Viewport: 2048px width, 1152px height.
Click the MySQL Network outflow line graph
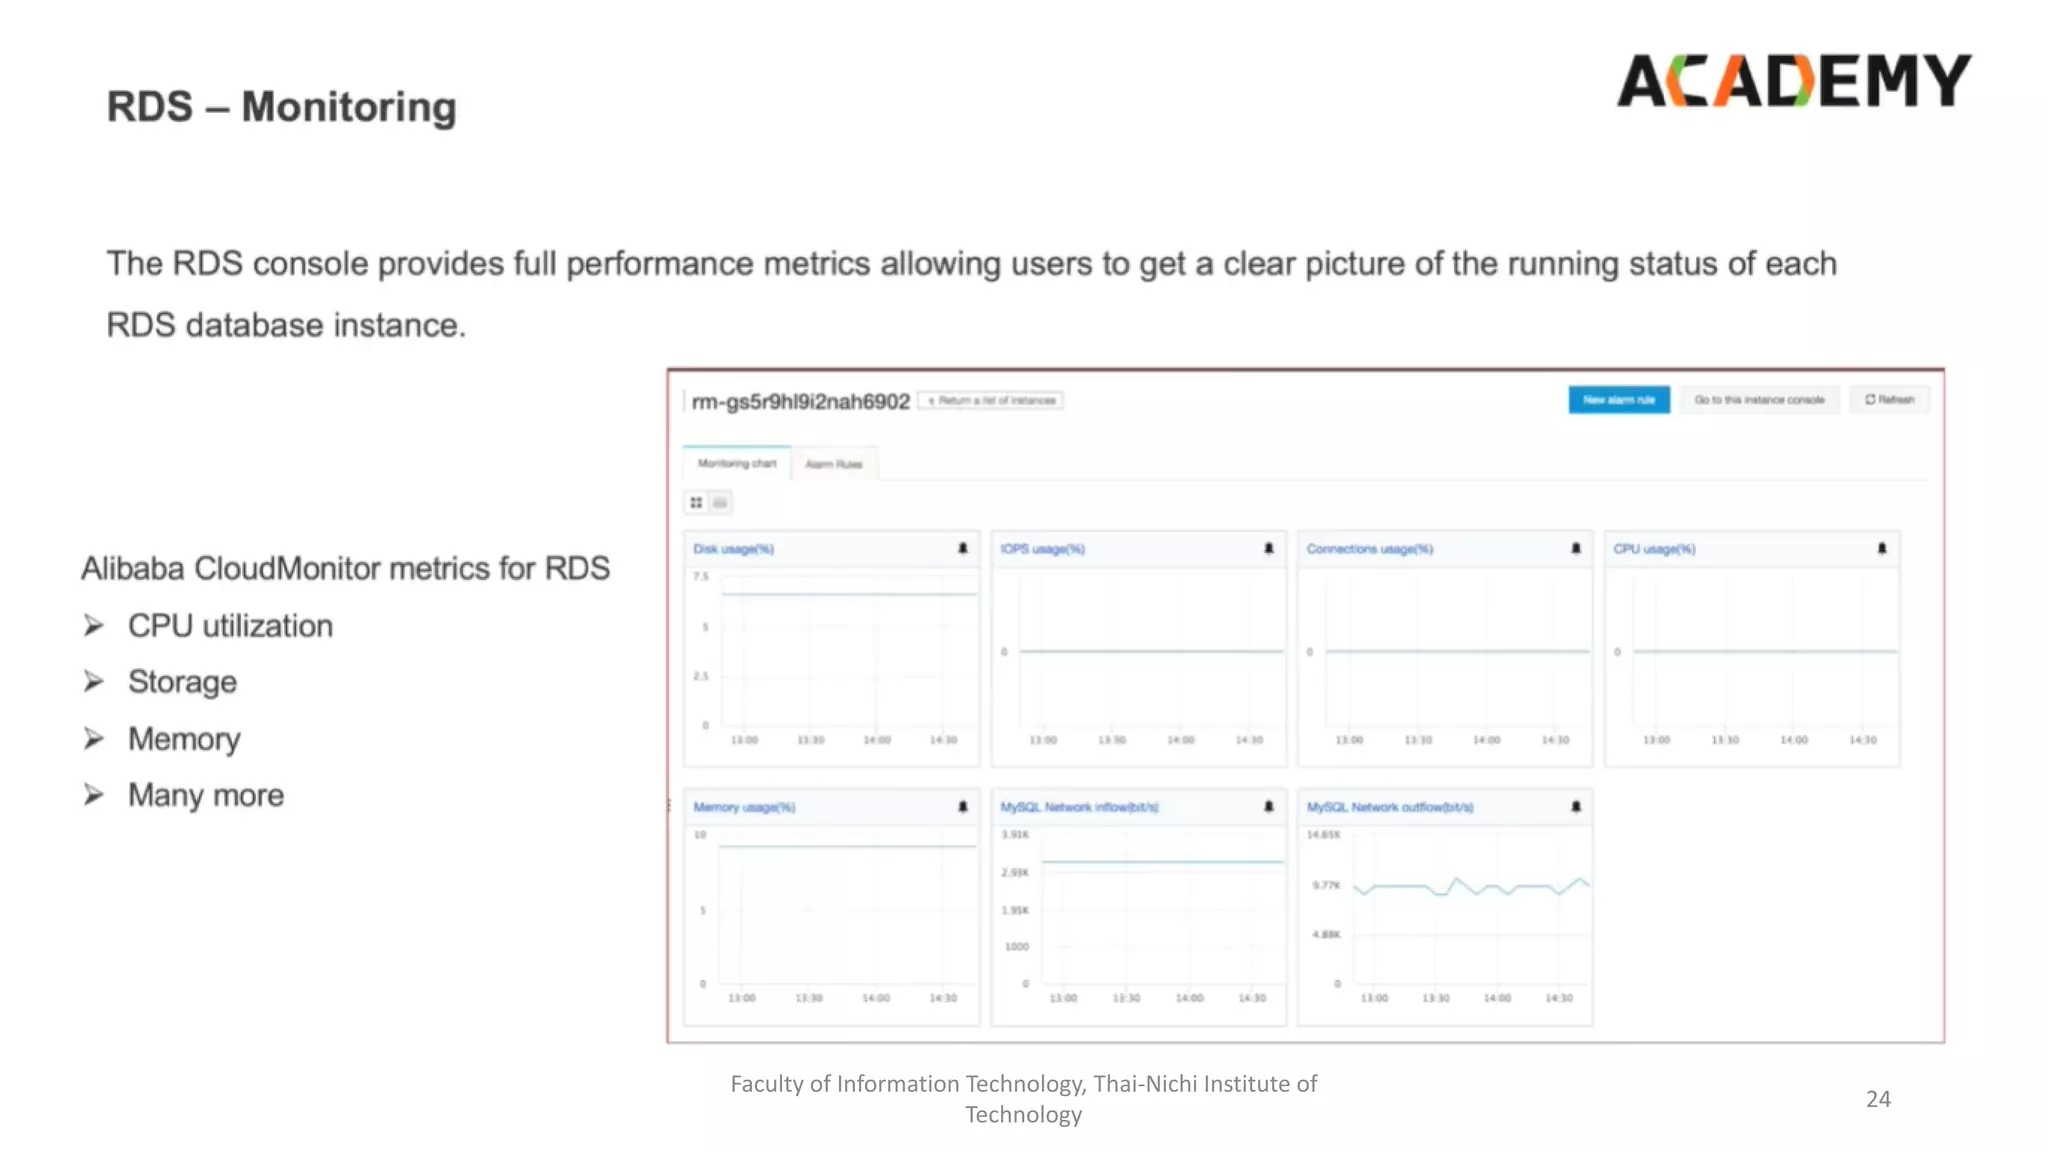[1470, 887]
